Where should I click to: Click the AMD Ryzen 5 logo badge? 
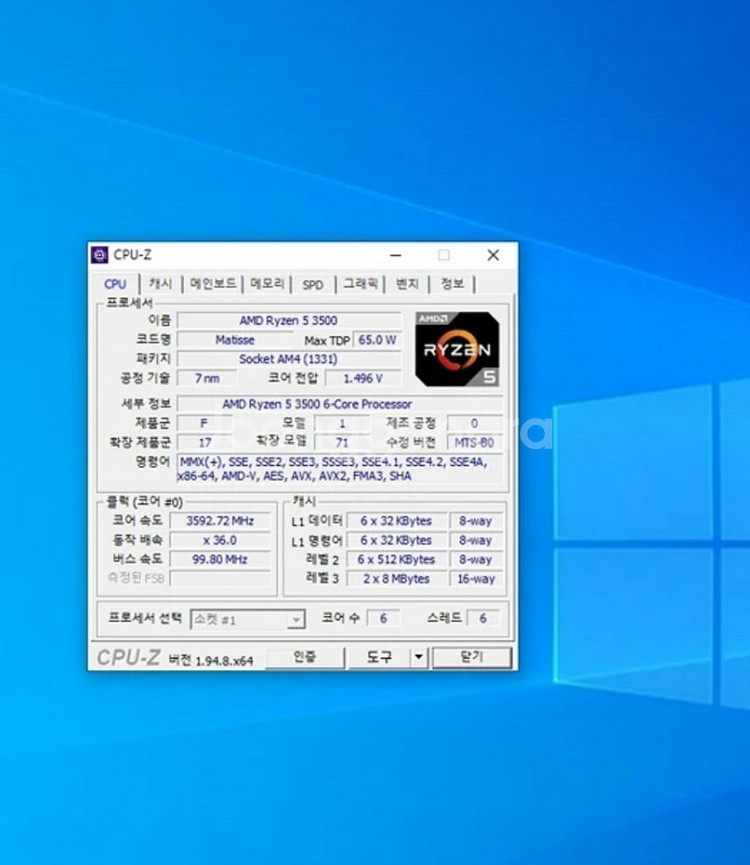[x=457, y=349]
